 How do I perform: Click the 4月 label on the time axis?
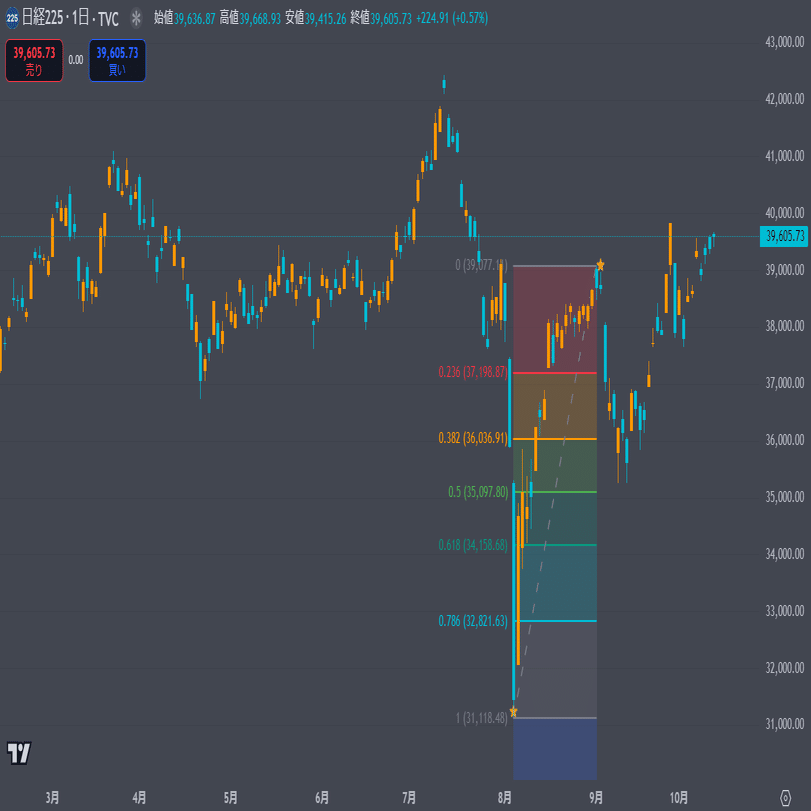coord(139,798)
